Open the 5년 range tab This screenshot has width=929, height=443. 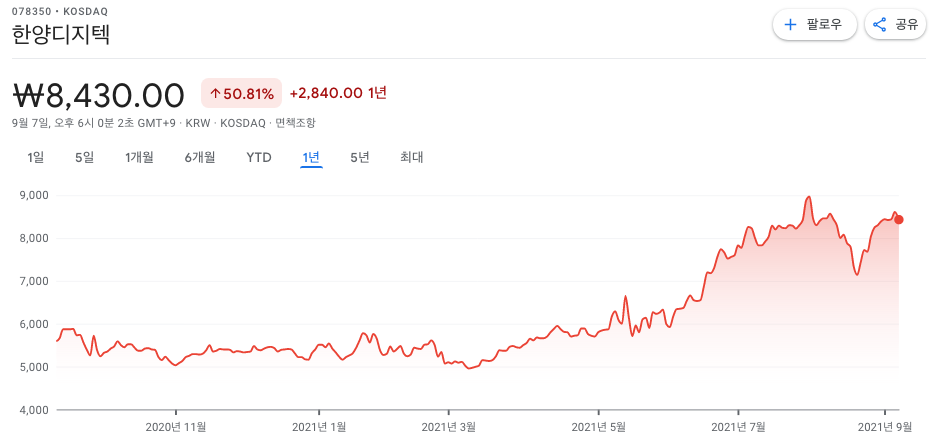tap(360, 158)
